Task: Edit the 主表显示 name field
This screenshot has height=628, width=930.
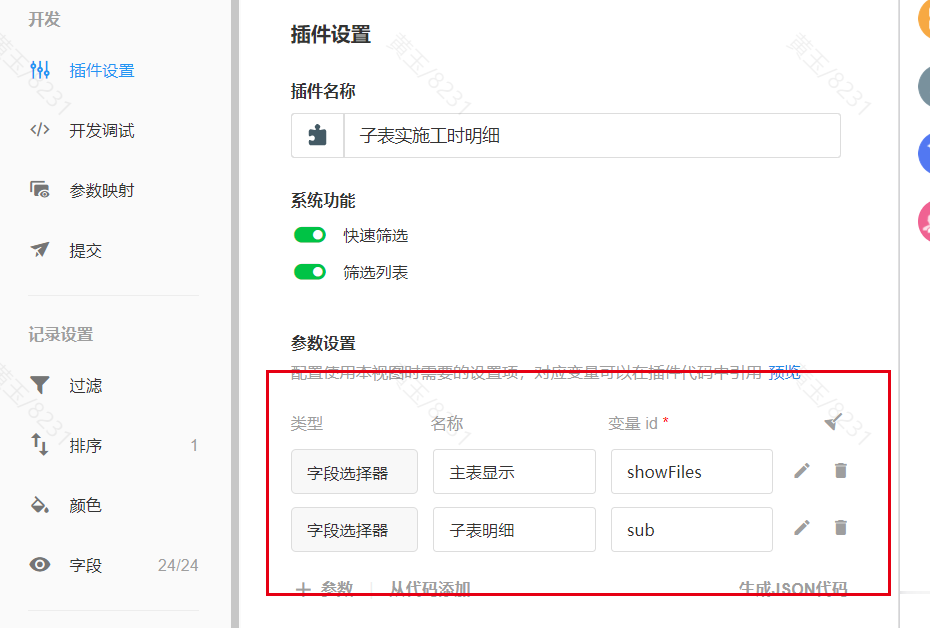Action: pyautogui.click(x=514, y=471)
